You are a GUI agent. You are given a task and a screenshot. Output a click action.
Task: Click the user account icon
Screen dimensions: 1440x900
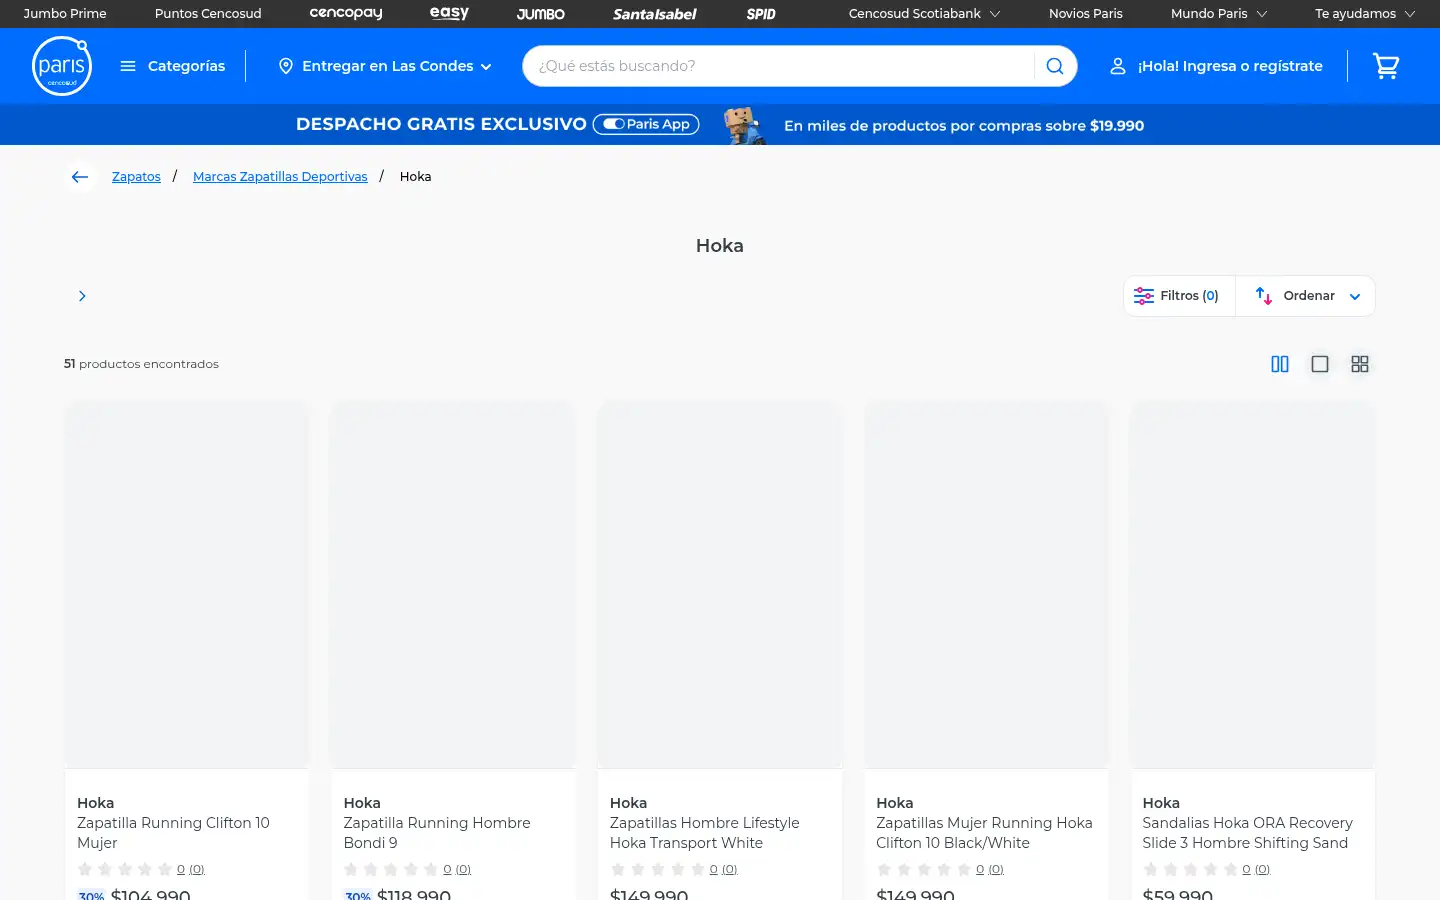click(x=1118, y=66)
